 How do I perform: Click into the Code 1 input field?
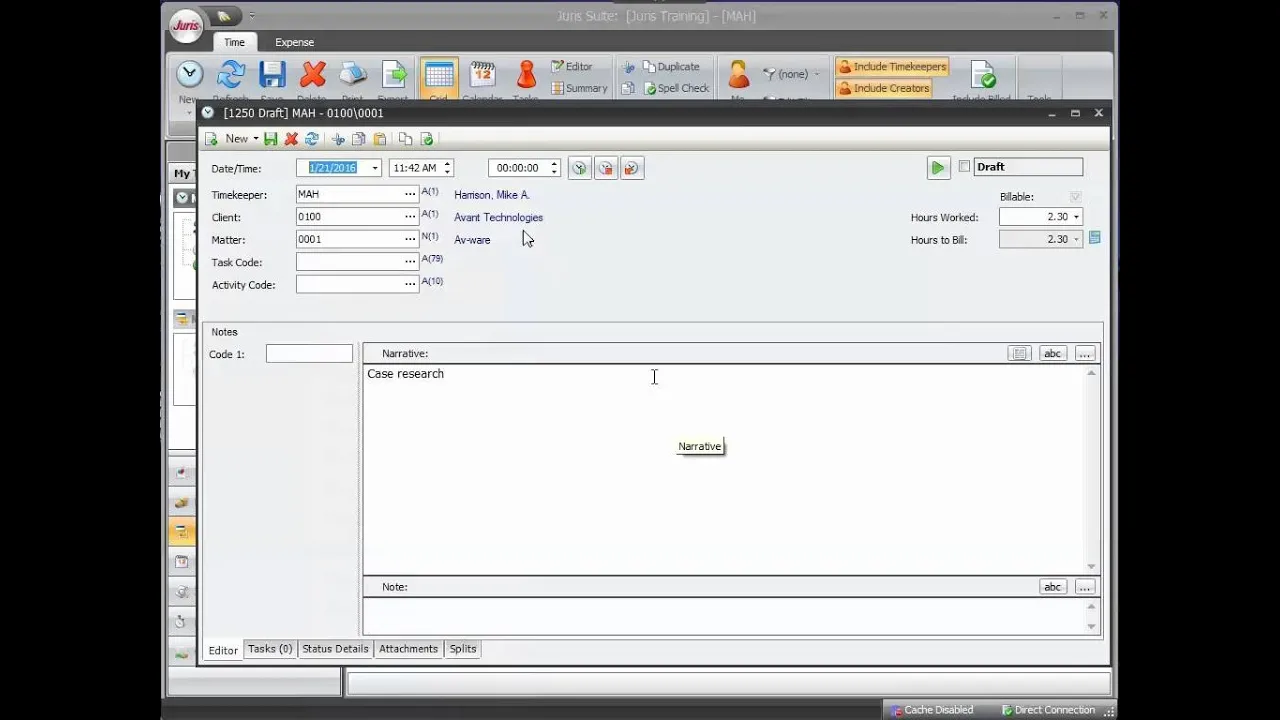[x=309, y=354]
